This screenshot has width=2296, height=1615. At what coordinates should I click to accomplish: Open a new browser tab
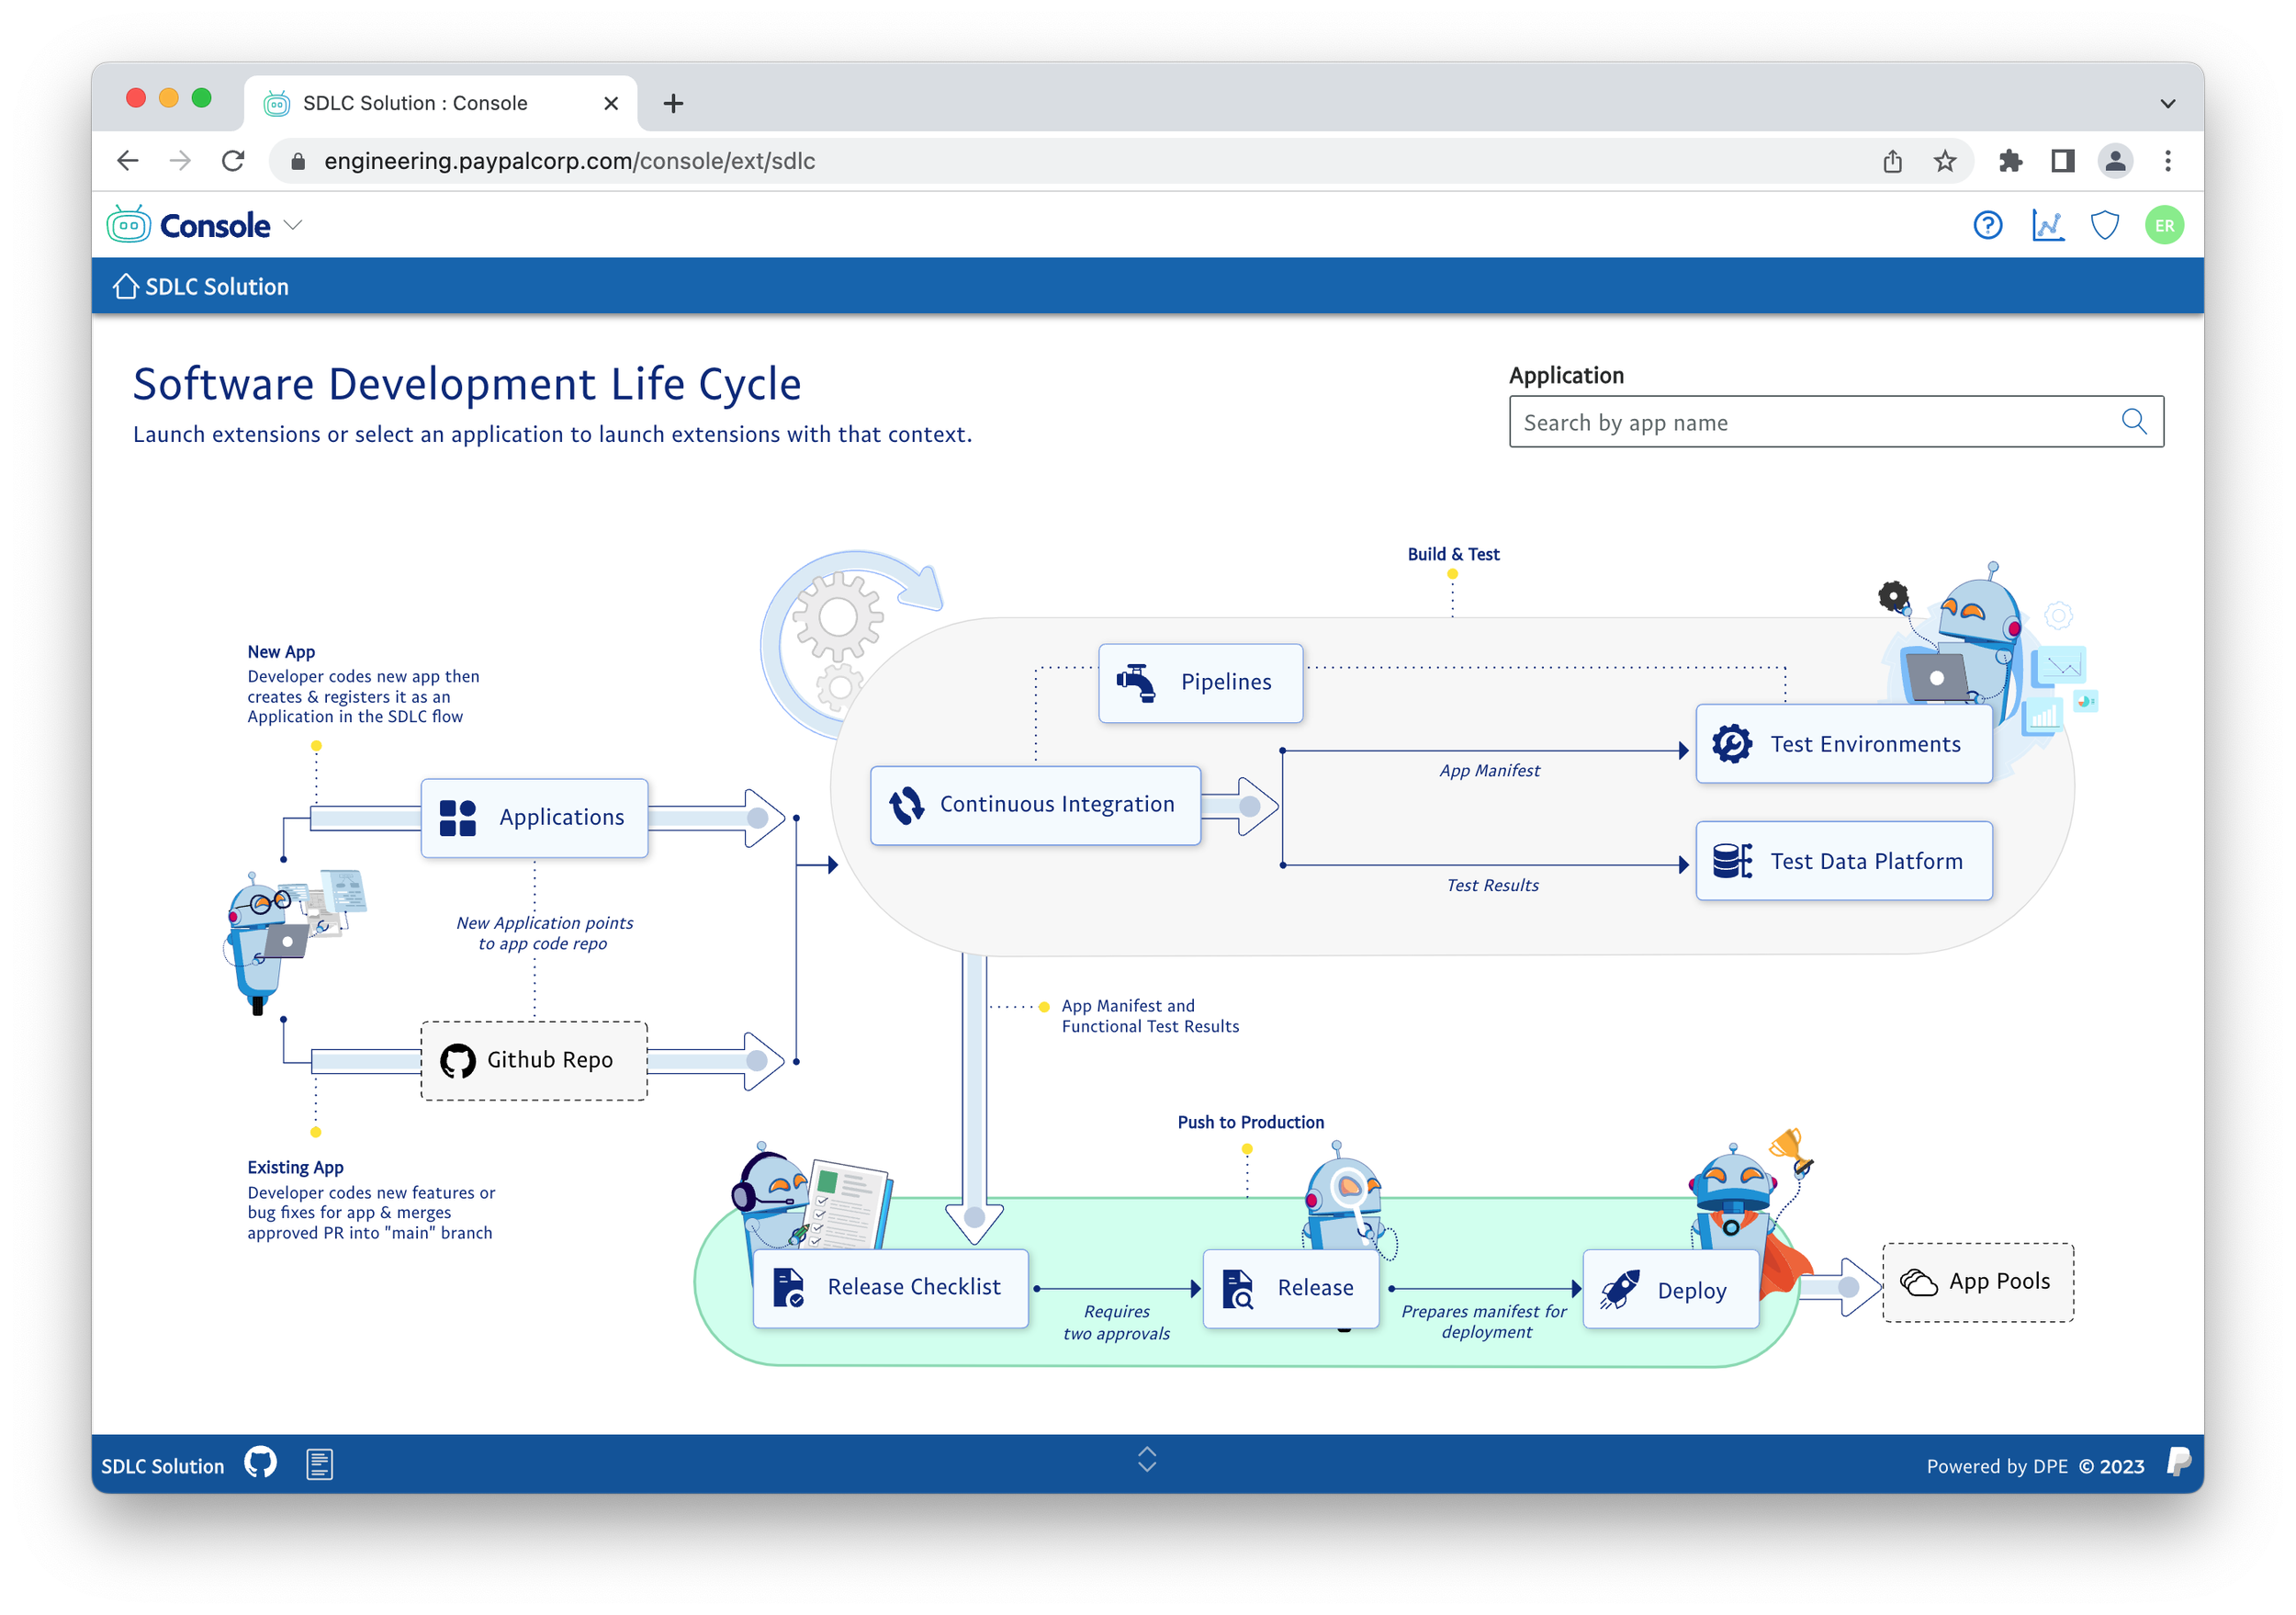pos(673,103)
